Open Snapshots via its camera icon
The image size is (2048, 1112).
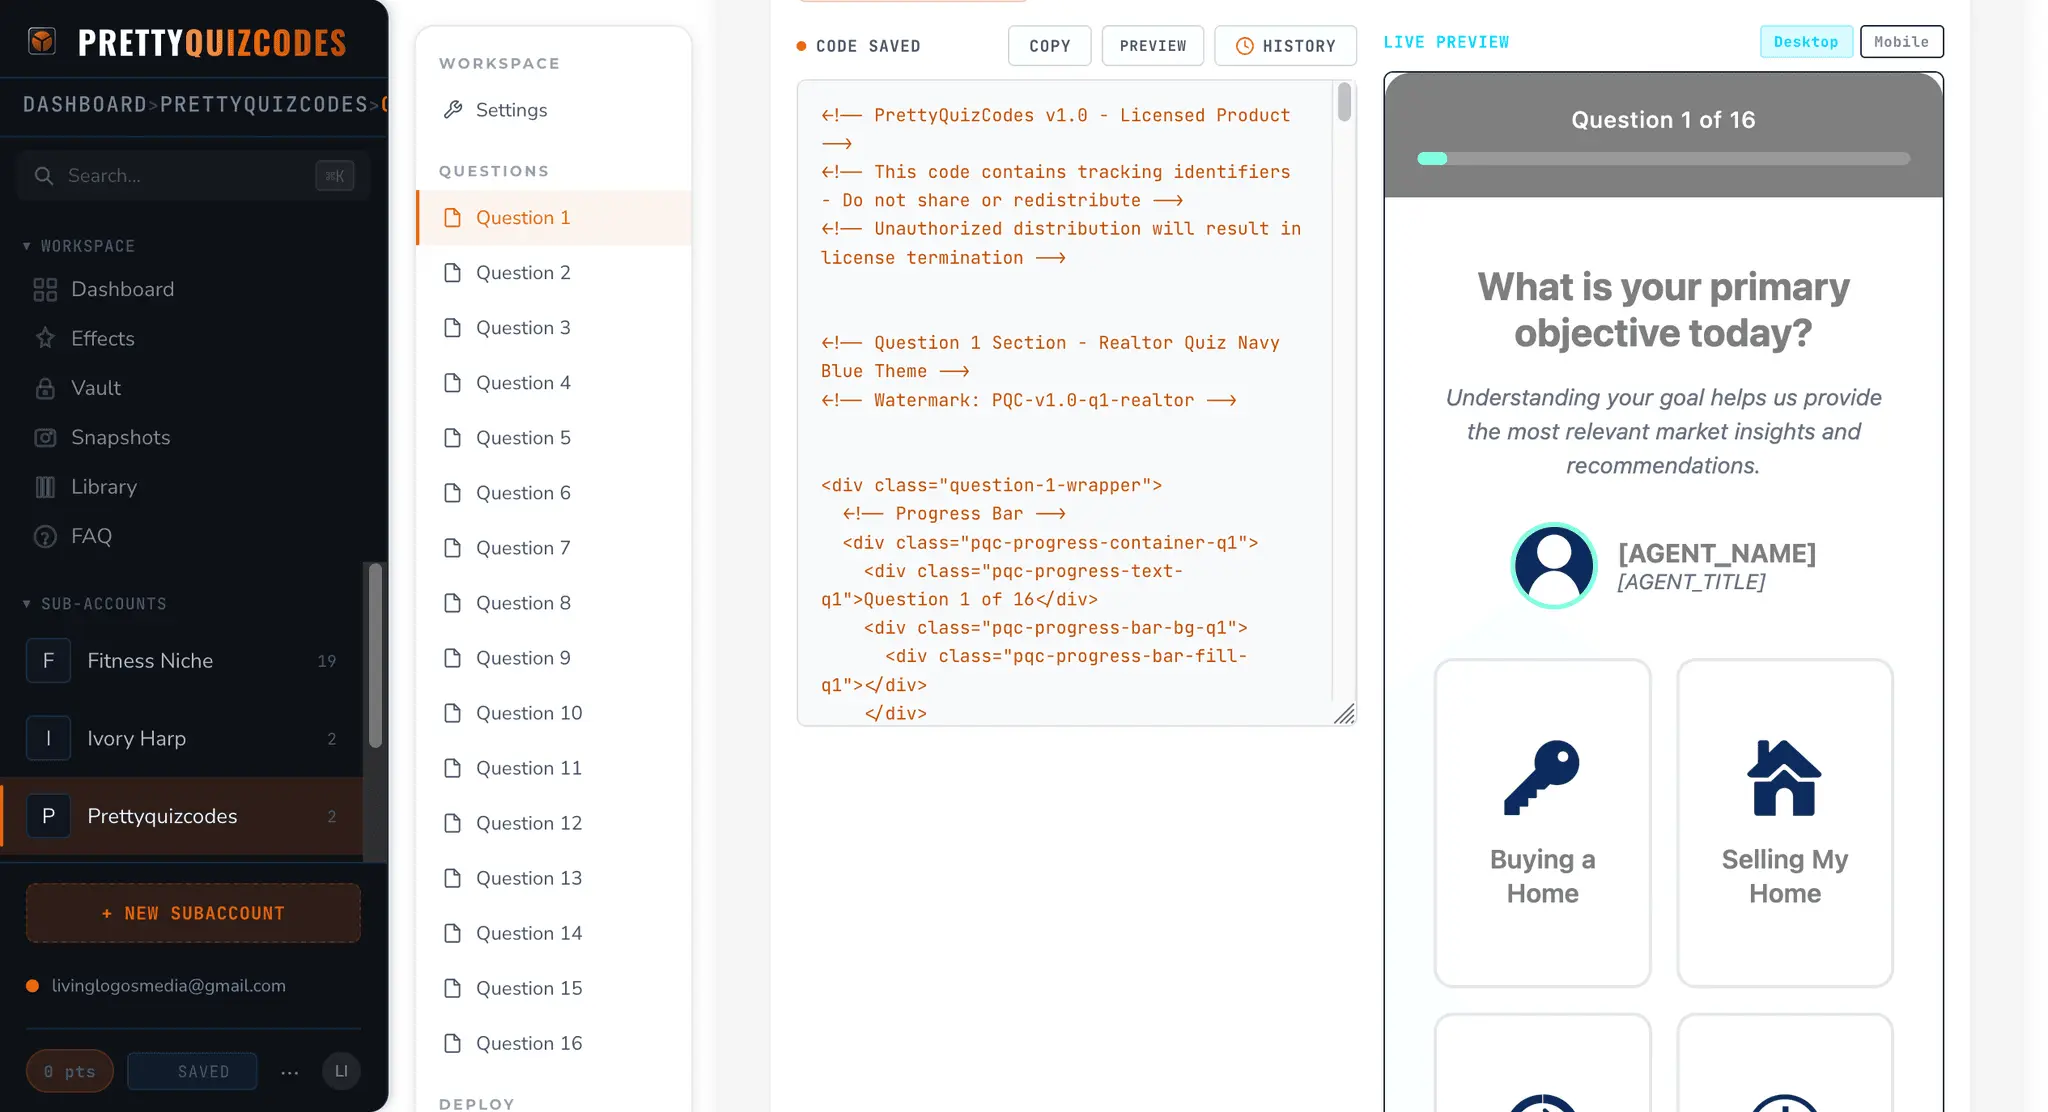pos(45,438)
